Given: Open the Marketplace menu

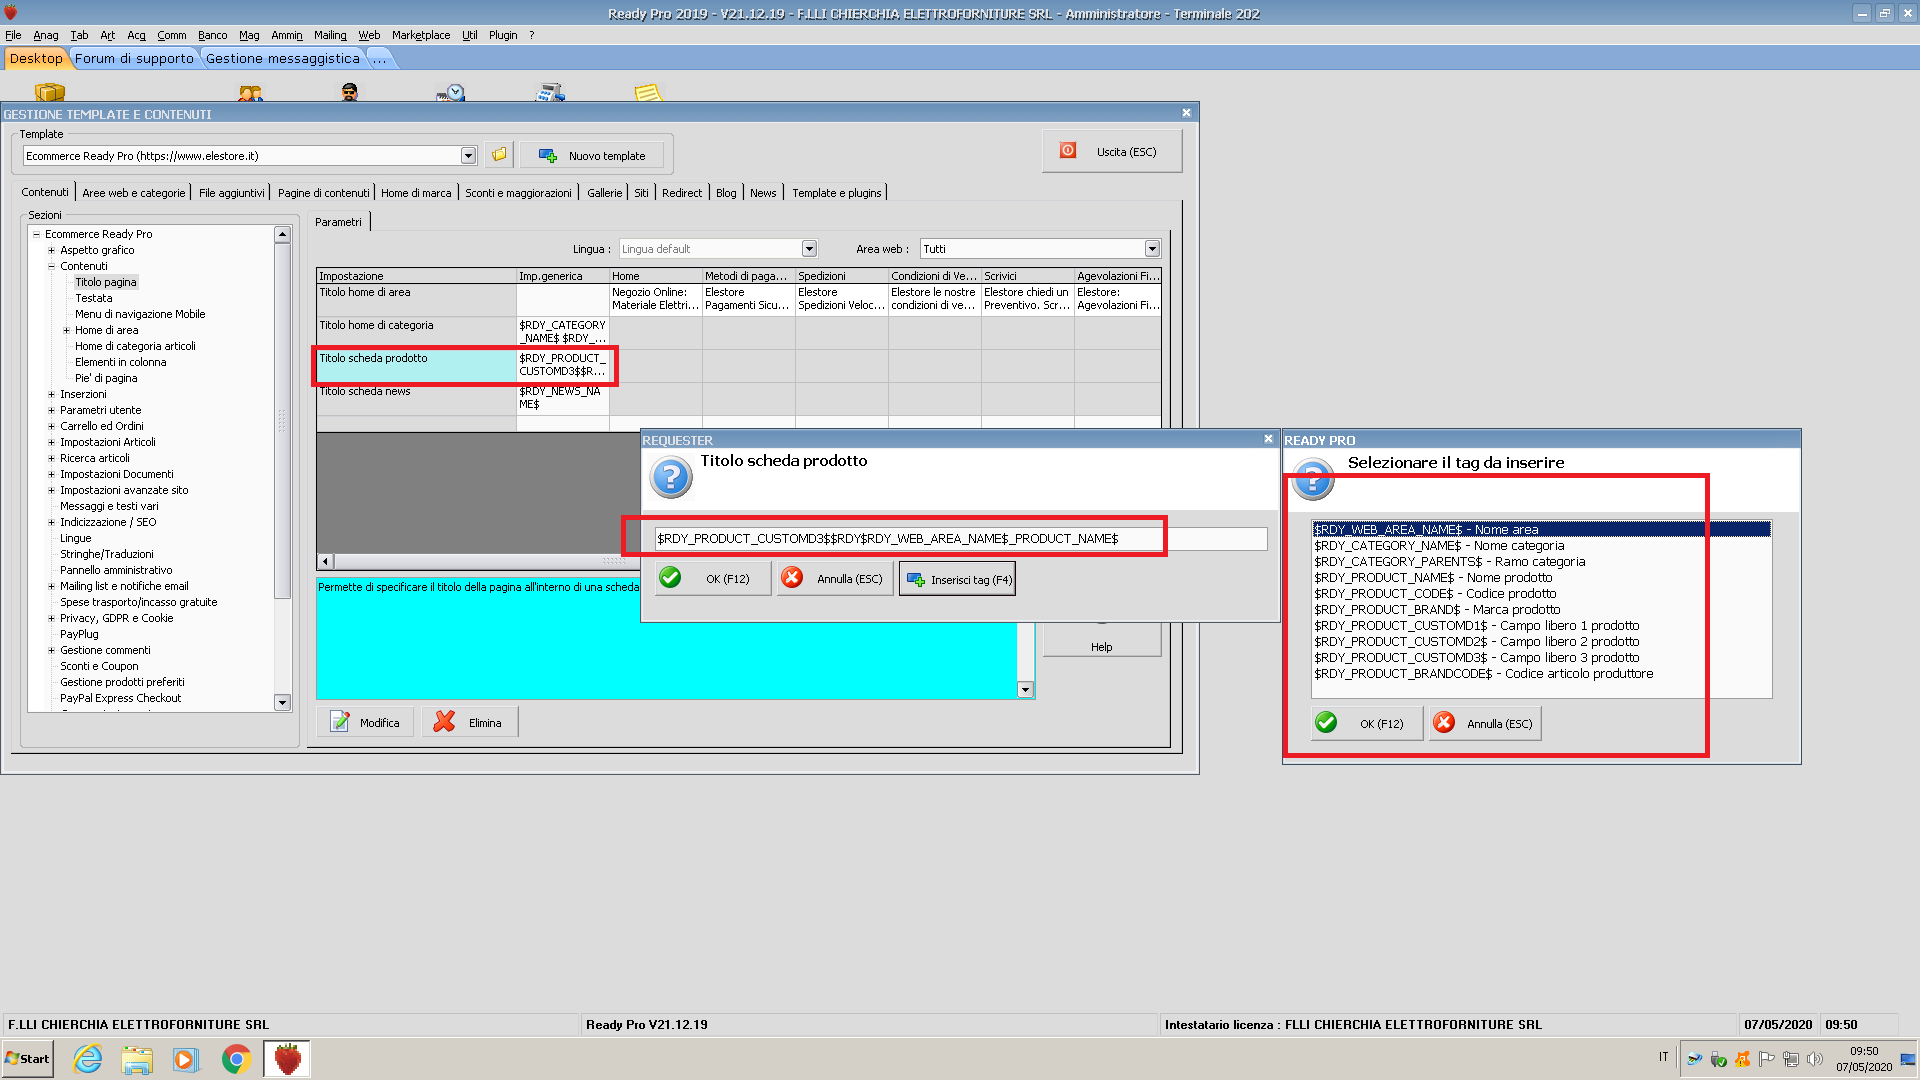Looking at the screenshot, I should (420, 35).
